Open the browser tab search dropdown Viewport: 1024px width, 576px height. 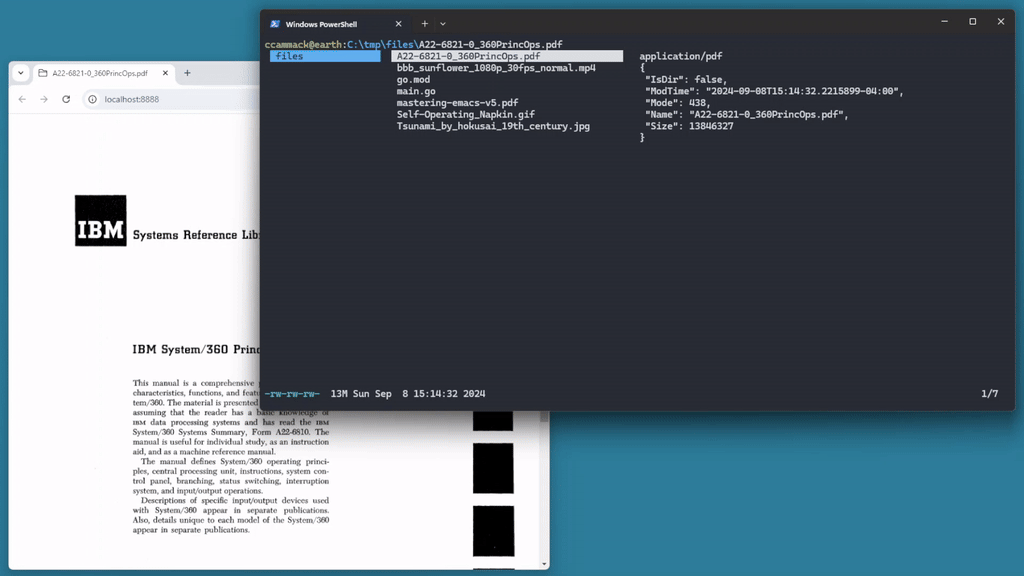21,73
